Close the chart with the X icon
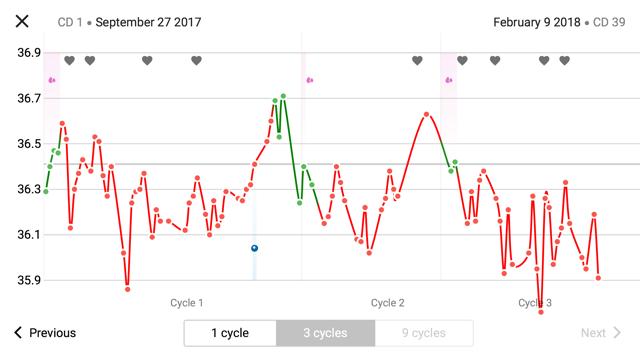The height and width of the screenshot is (360, 640). click(x=22, y=21)
